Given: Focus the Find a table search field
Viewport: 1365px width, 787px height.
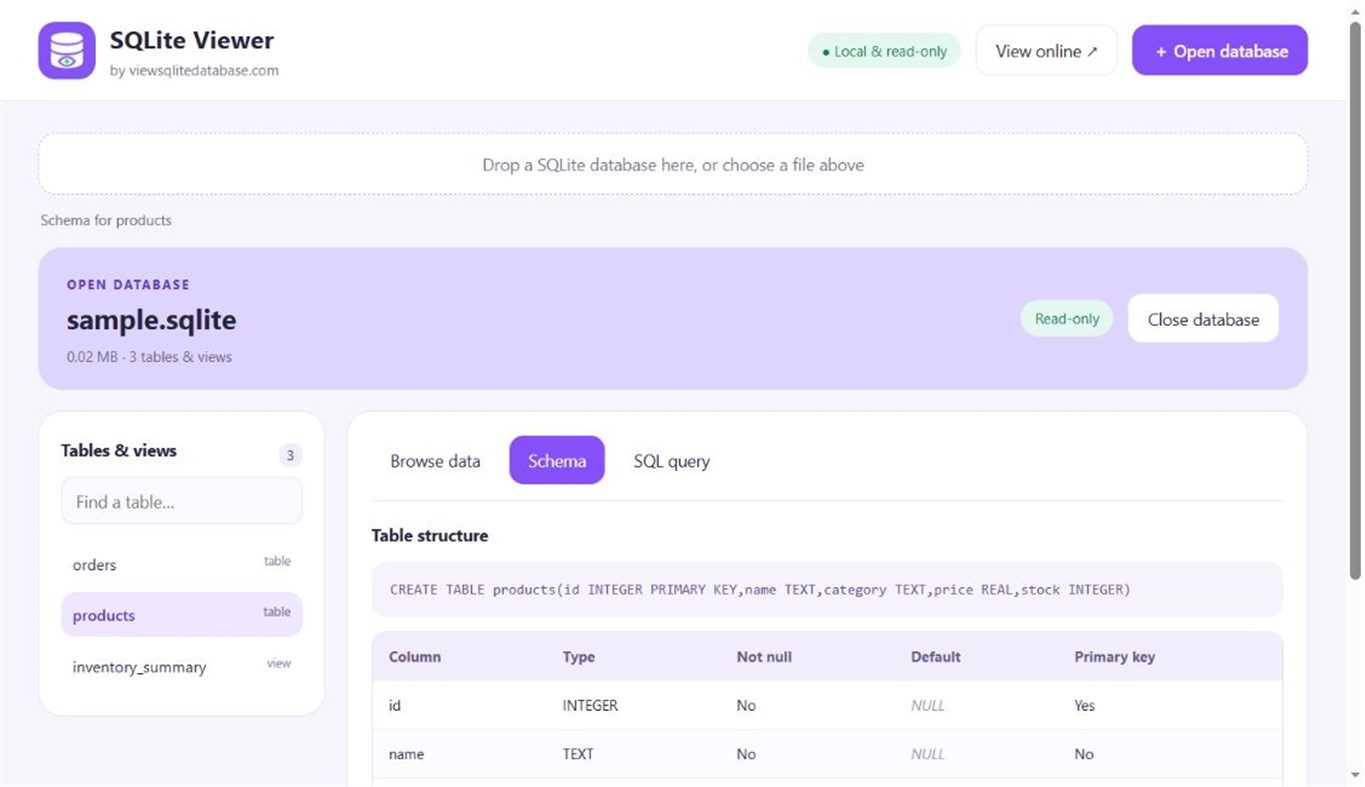Looking at the screenshot, I should (181, 502).
